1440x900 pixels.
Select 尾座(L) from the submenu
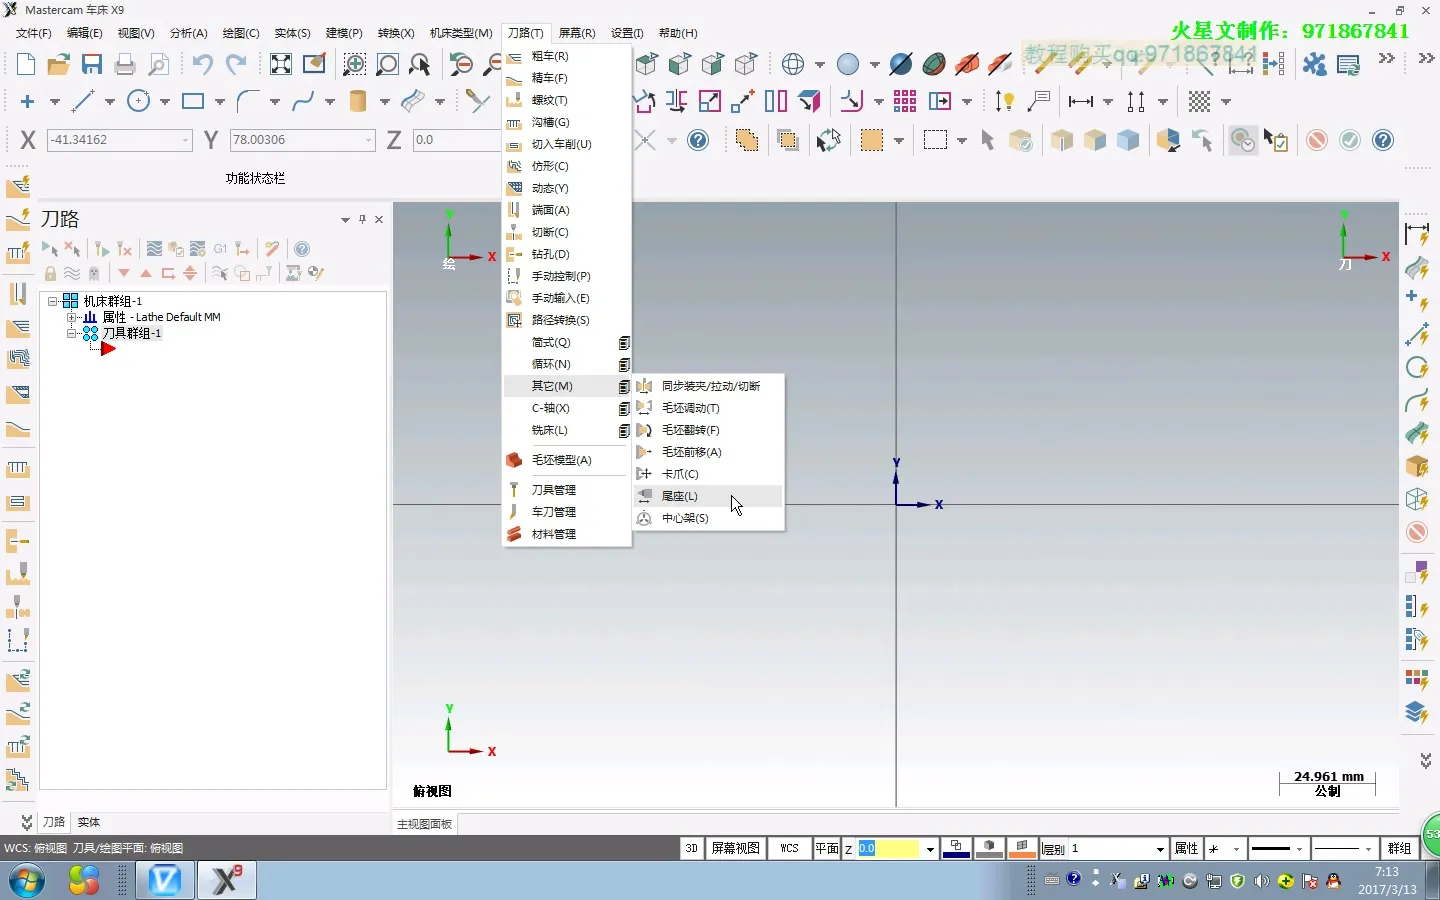(680, 496)
